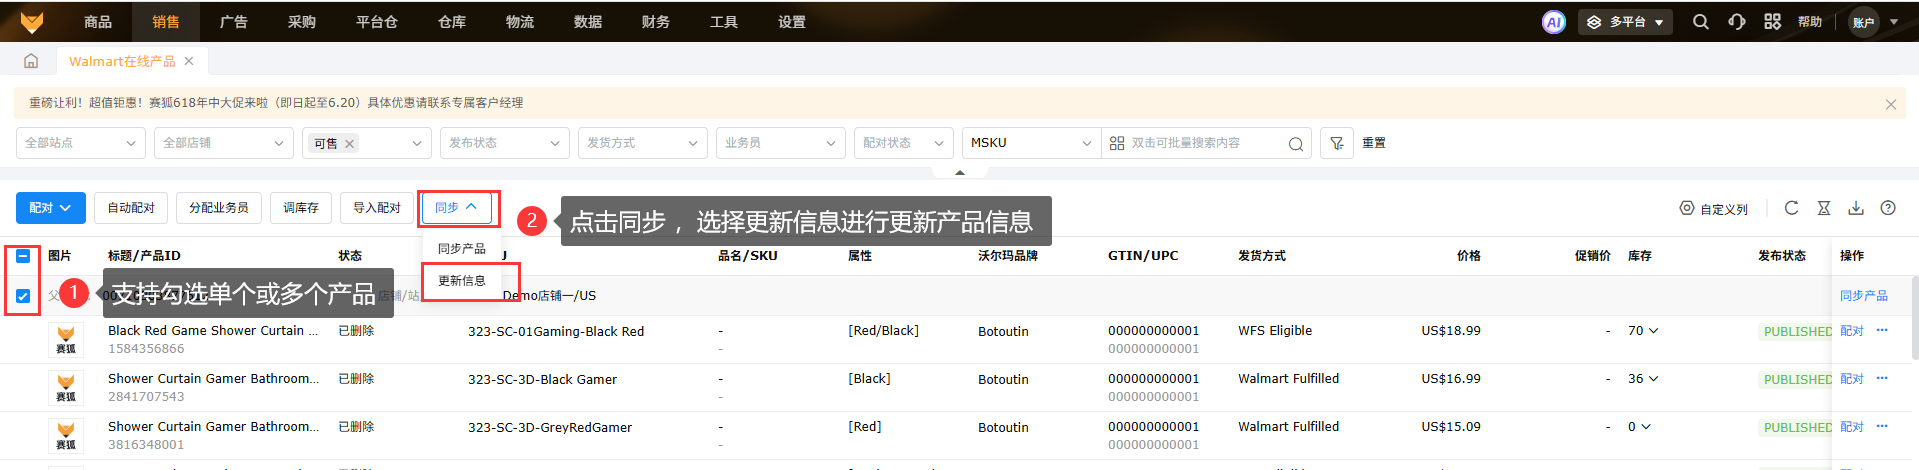This screenshot has height=470, width=1919.
Task: Open the 设置 menu
Action: tap(792, 22)
